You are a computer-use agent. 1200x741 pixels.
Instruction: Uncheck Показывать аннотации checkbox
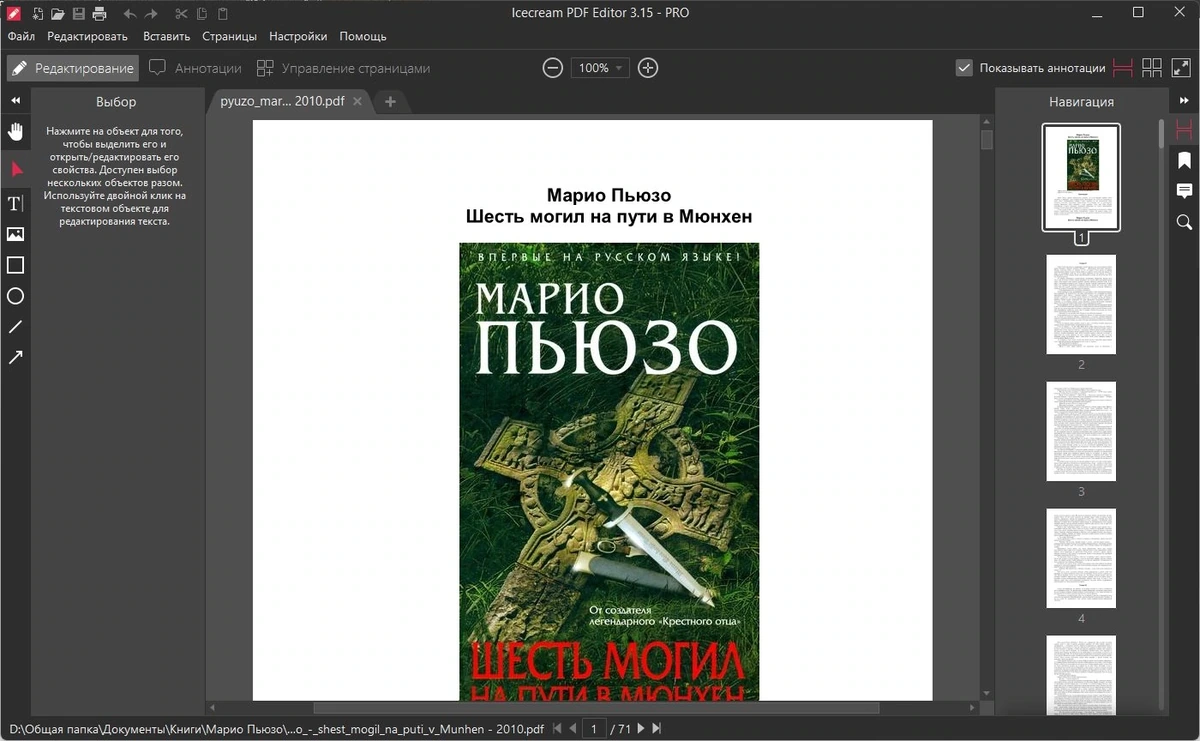coord(964,68)
